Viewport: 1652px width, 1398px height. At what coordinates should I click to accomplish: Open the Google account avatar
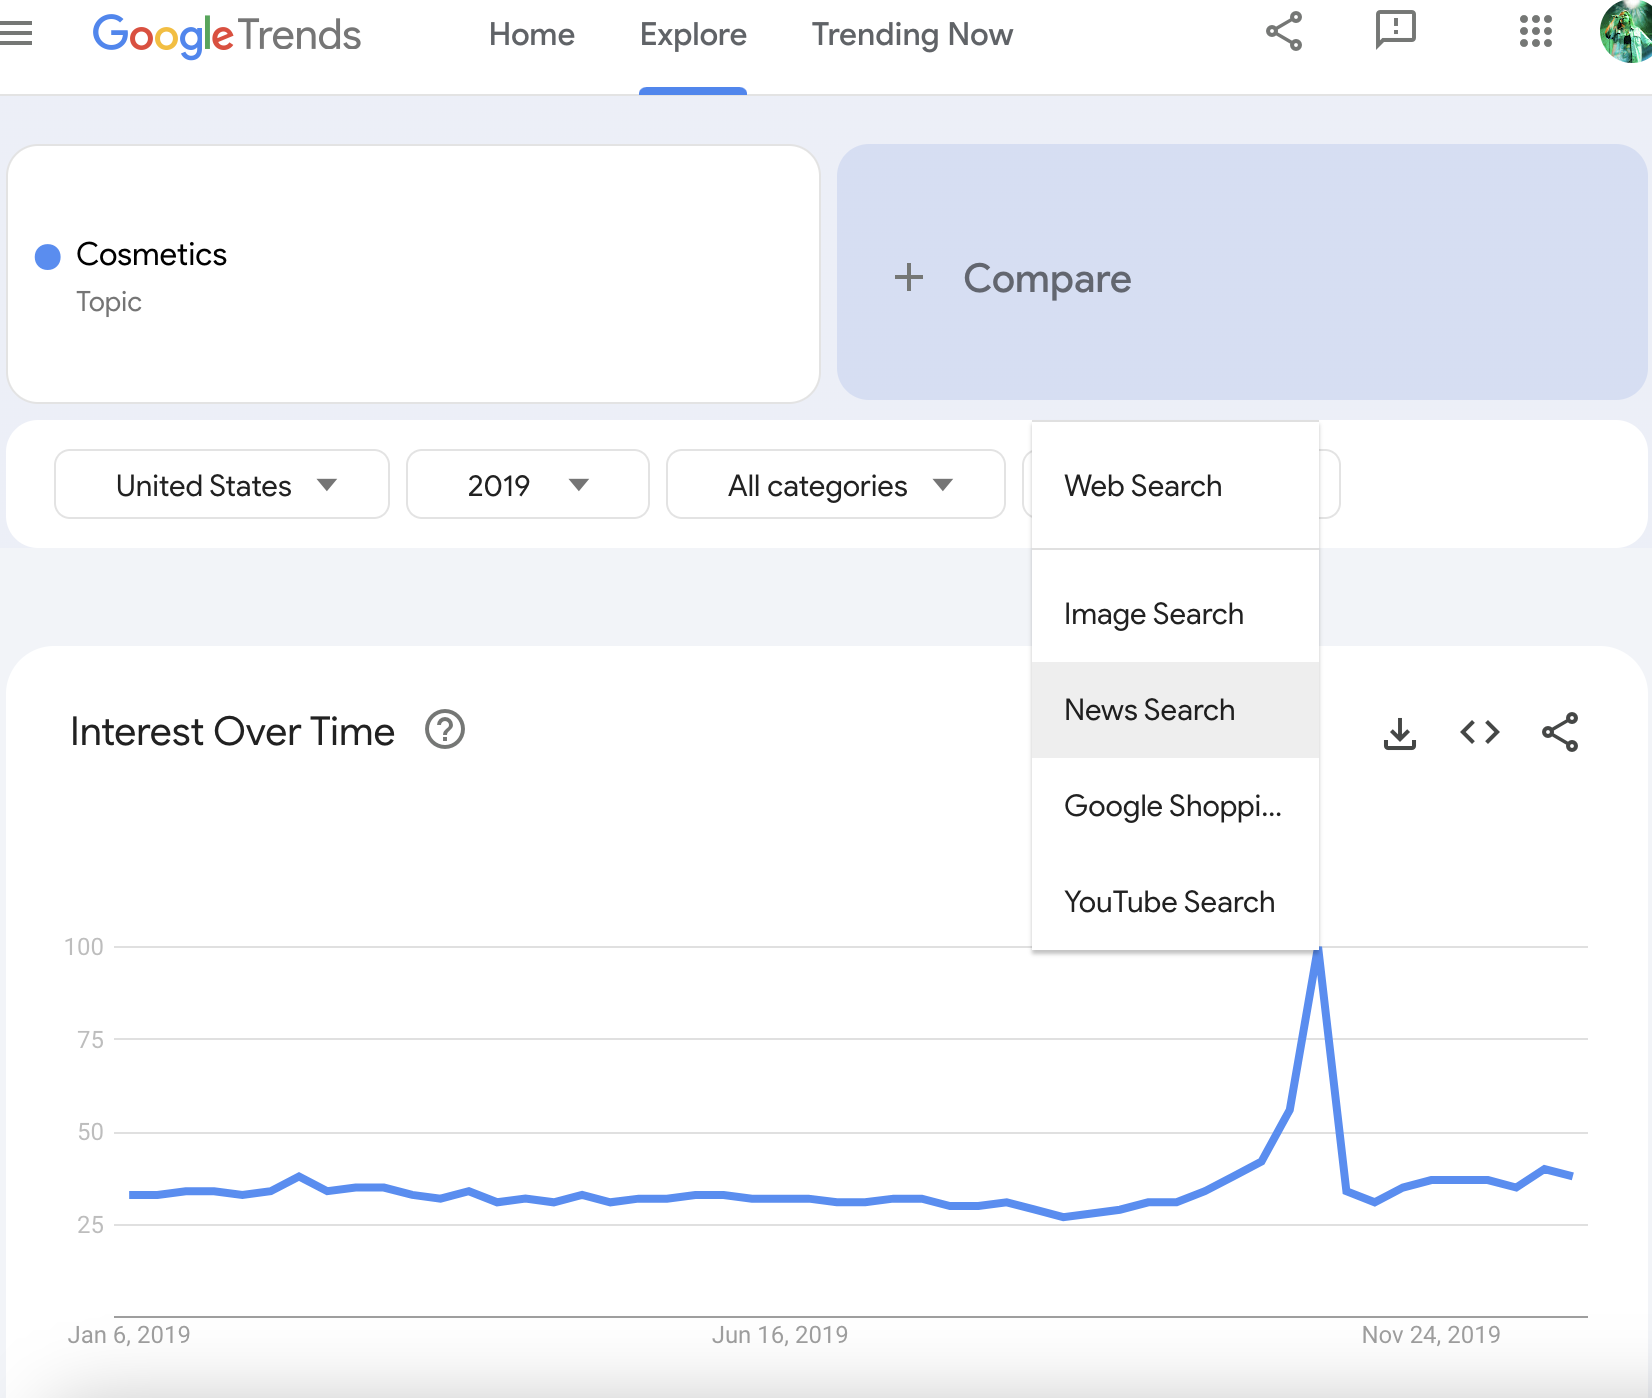click(x=1628, y=31)
